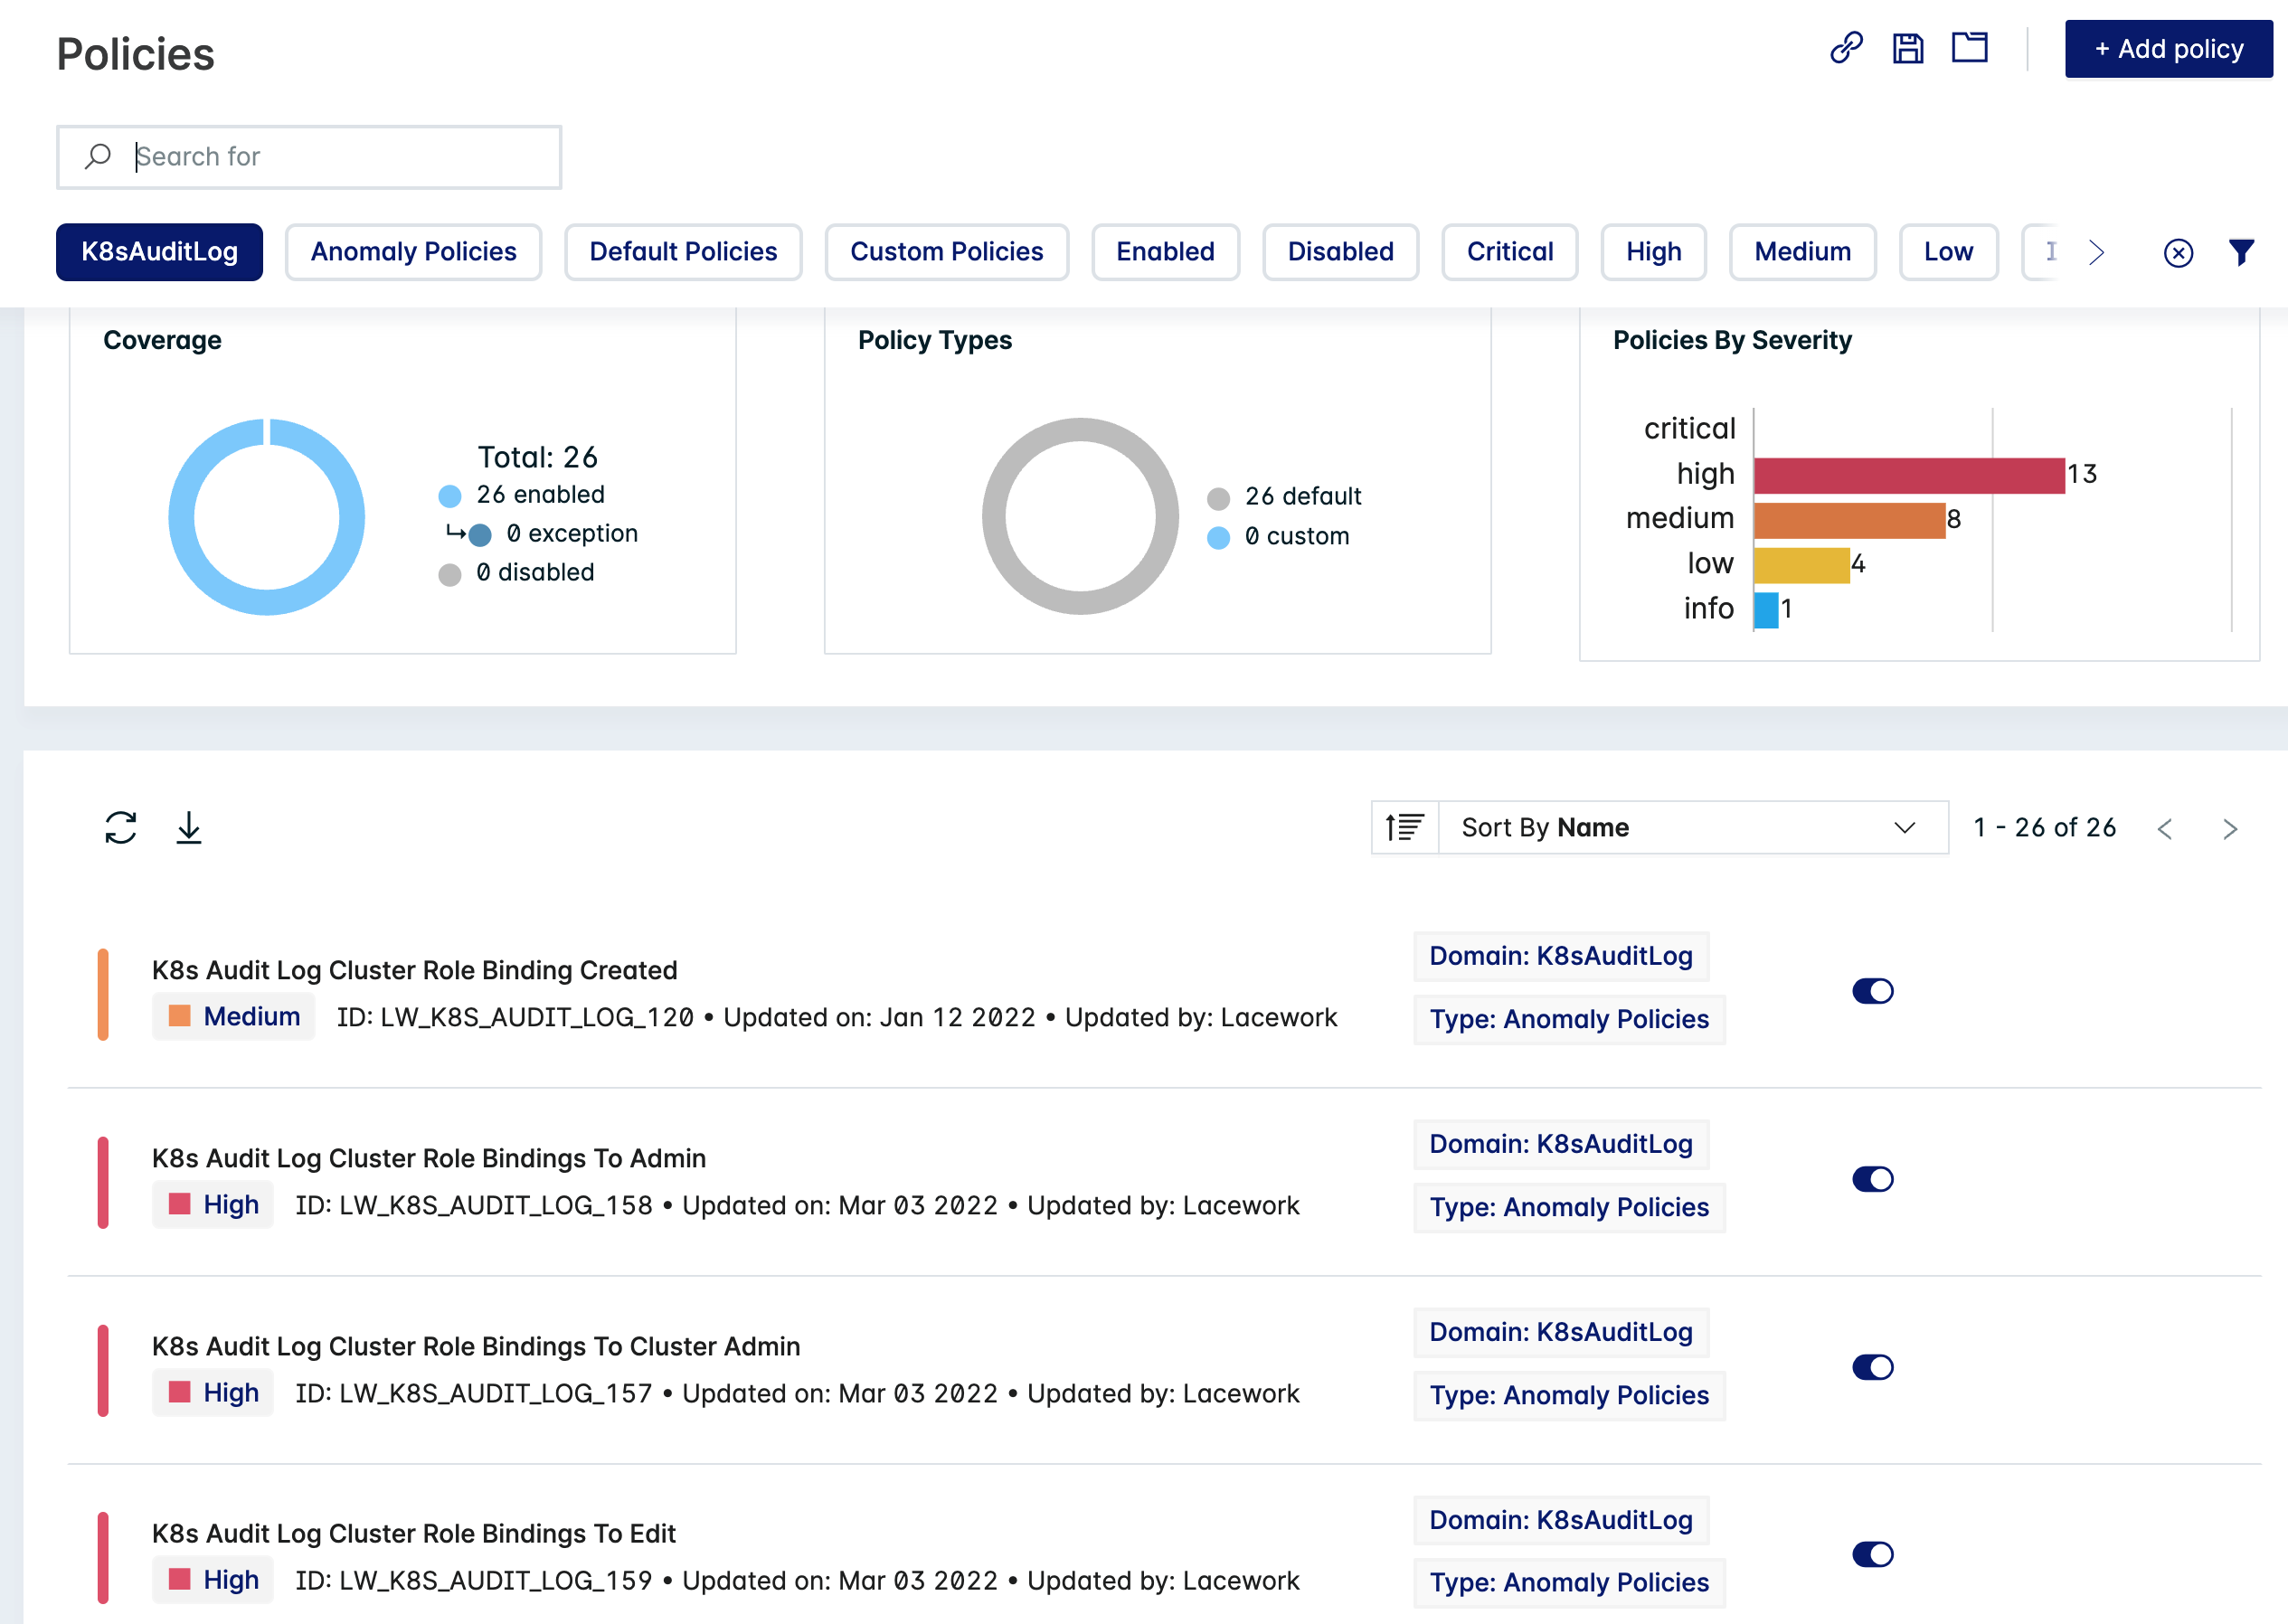Clear all filters using the circled X icon
Viewport: 2288px width, 1624px height.
click(x=2178, y=252)
